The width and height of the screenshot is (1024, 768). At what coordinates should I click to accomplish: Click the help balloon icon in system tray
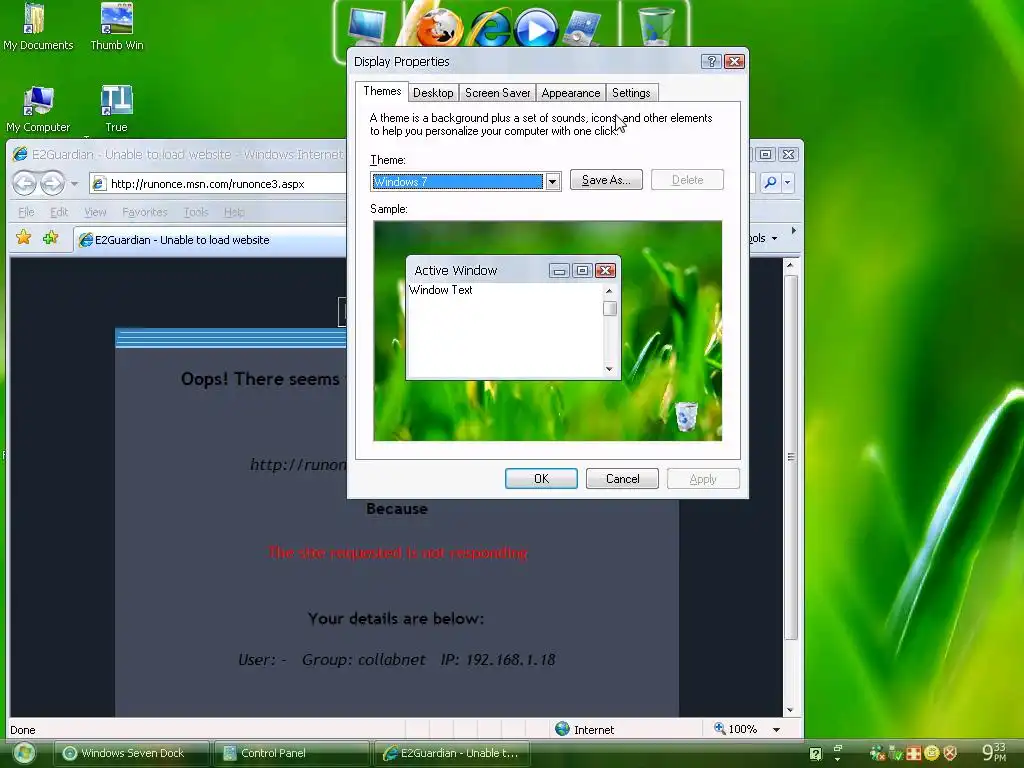816,754
